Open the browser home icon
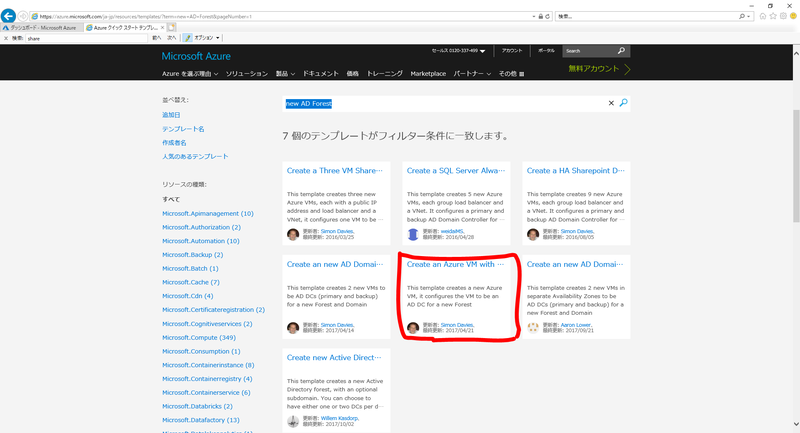800x433 pixels. point(763,16)
